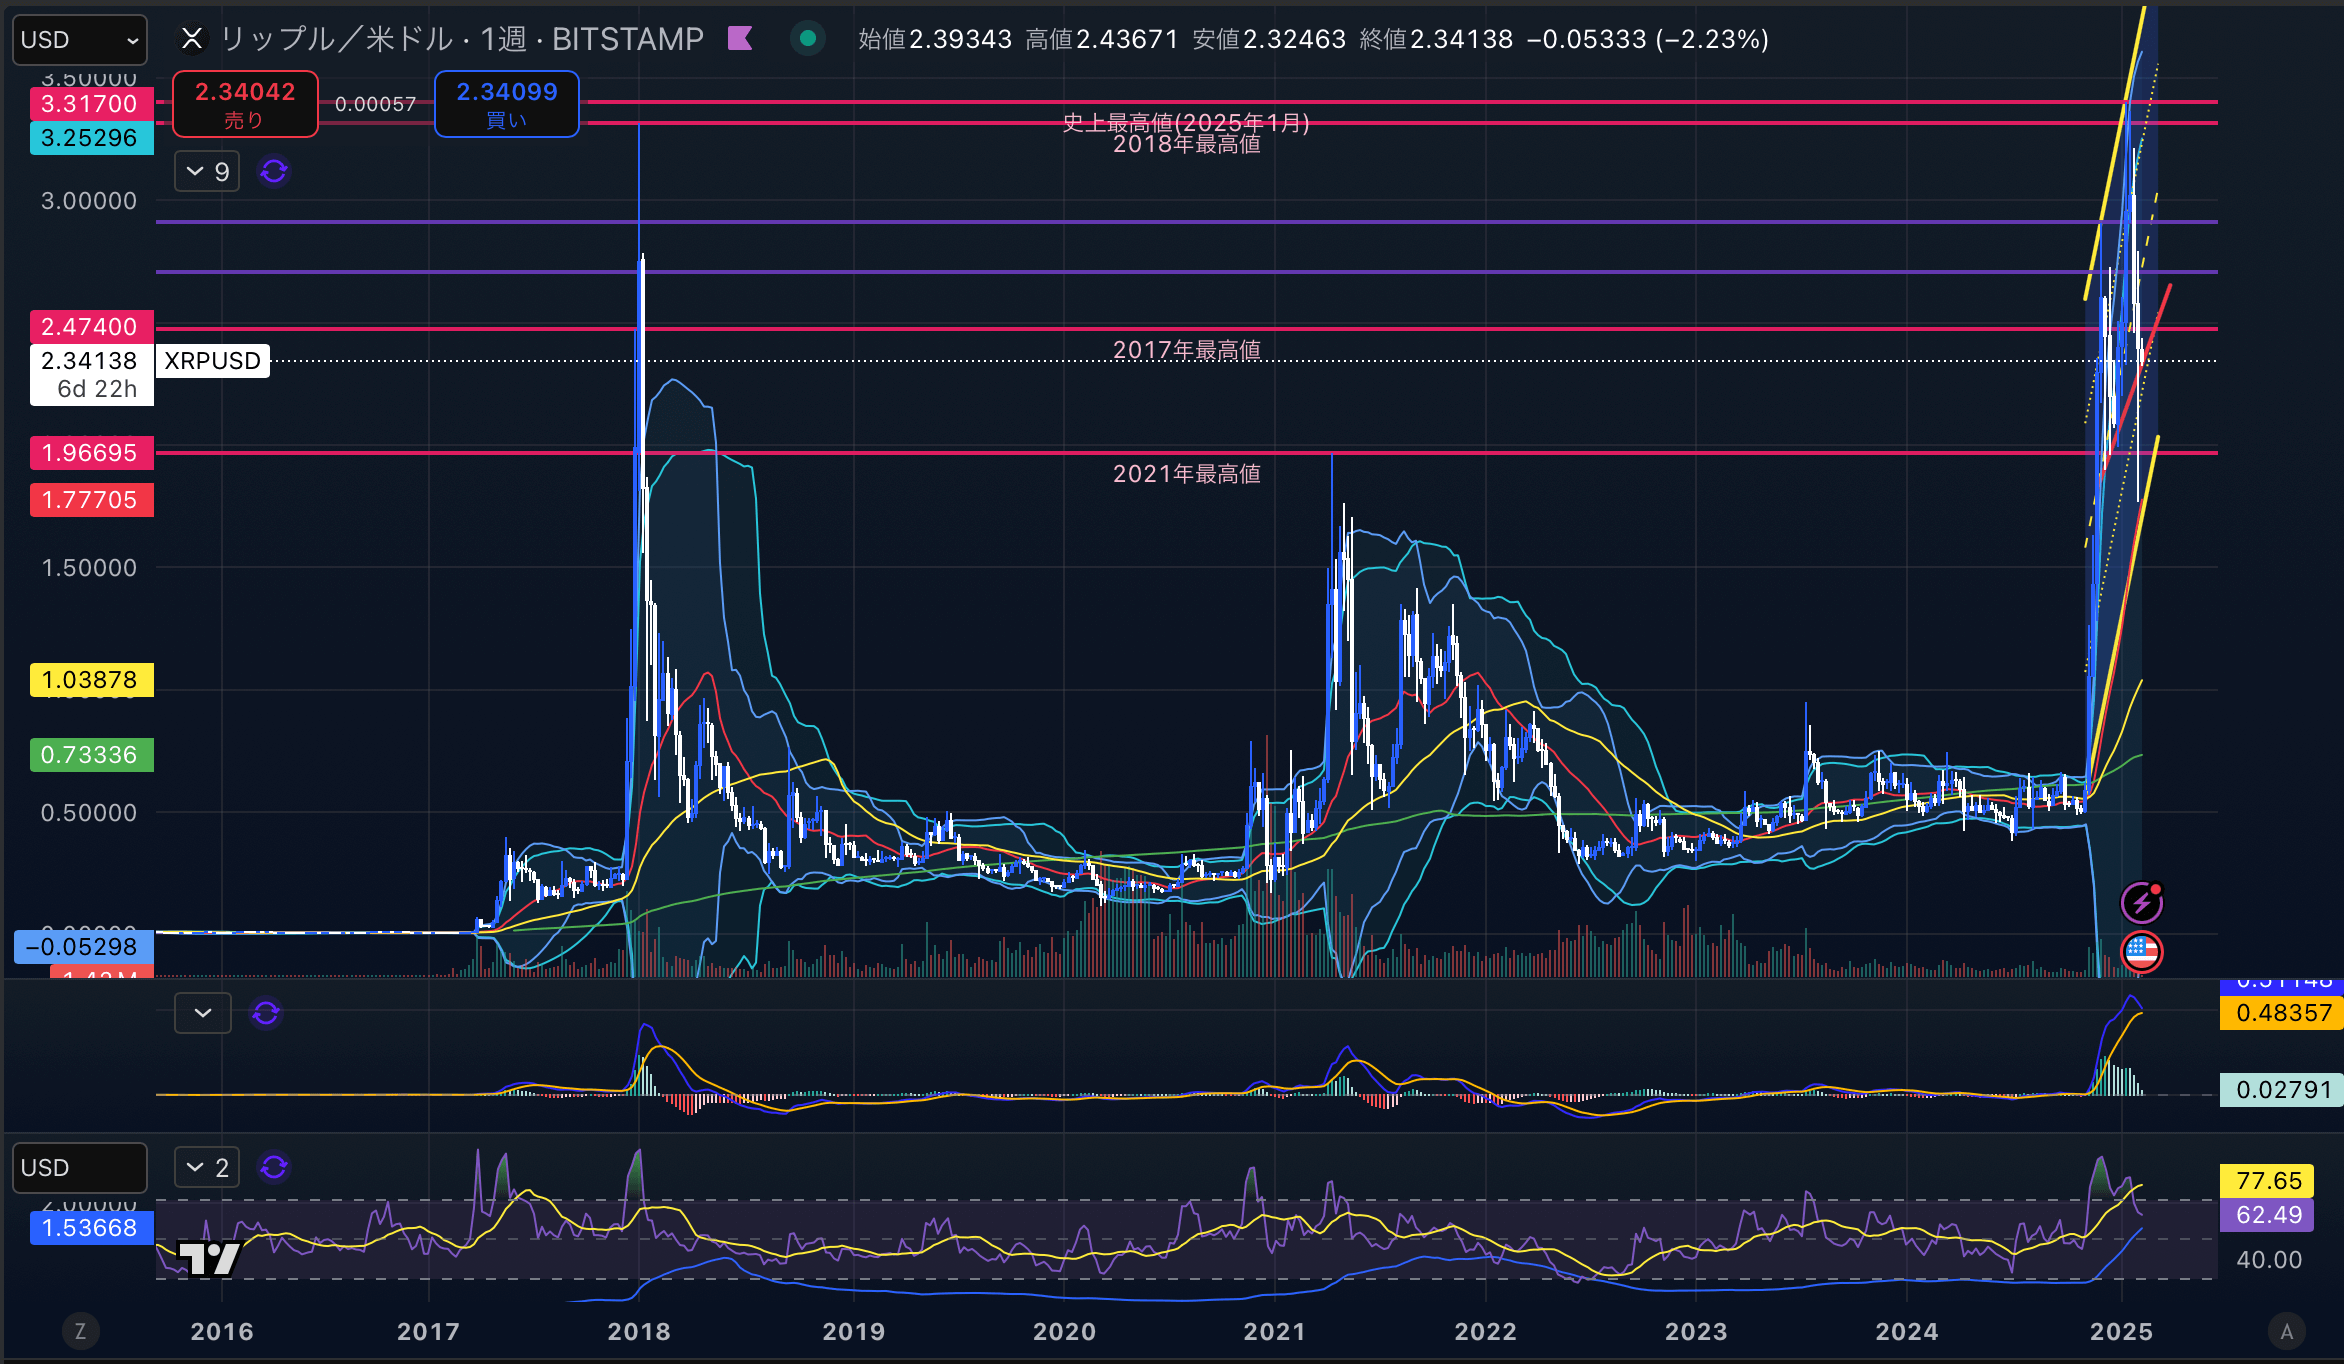Expand the indicator legend showing 9
The height and width of the screenshot is (1364, 2344).
point(208,172)
